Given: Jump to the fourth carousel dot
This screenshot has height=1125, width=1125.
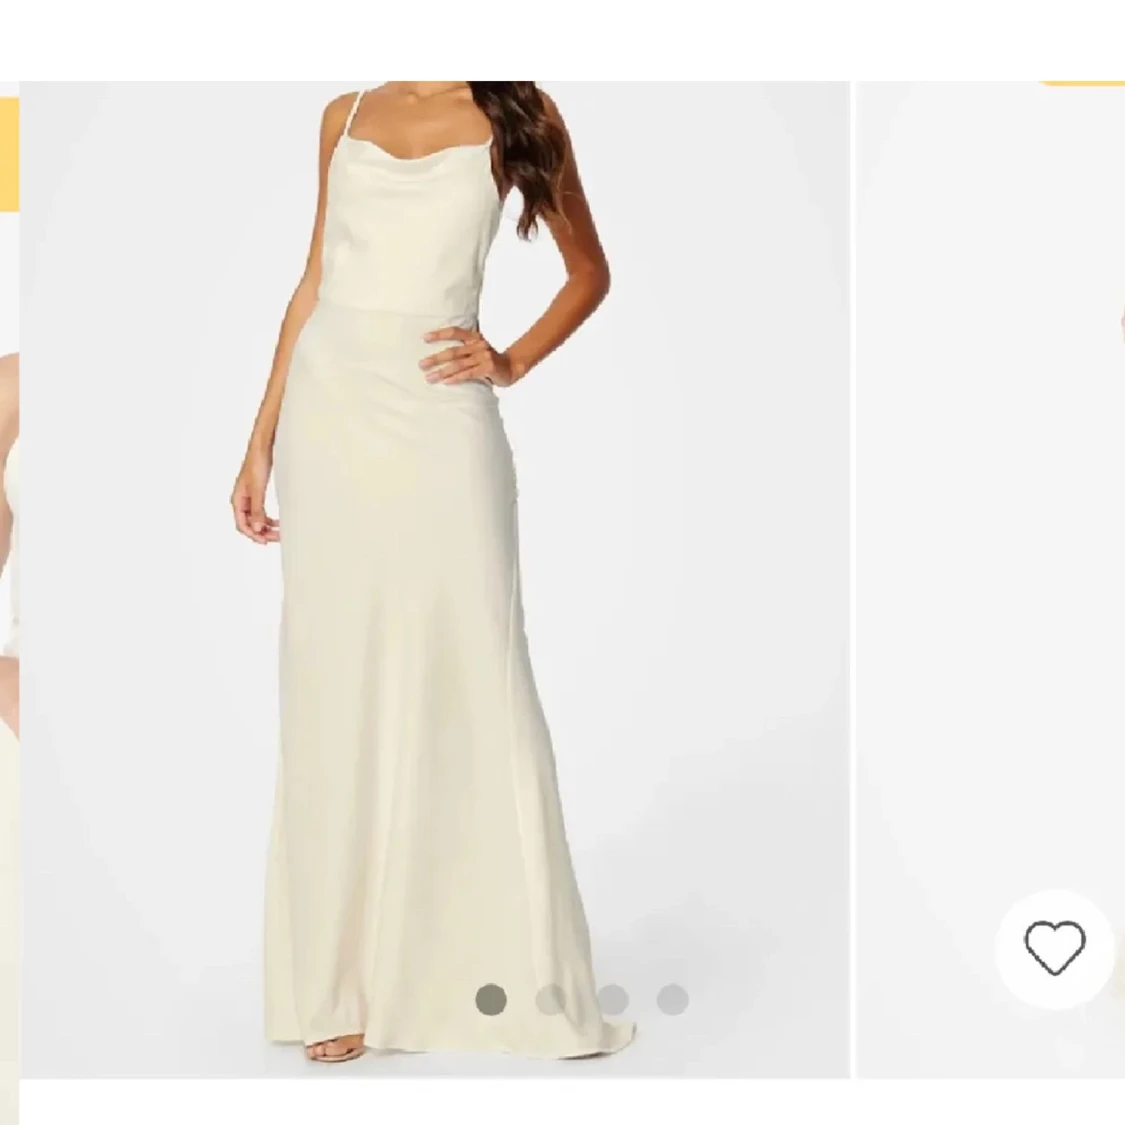Looking at the screenshot, I should tap(672, 999).
